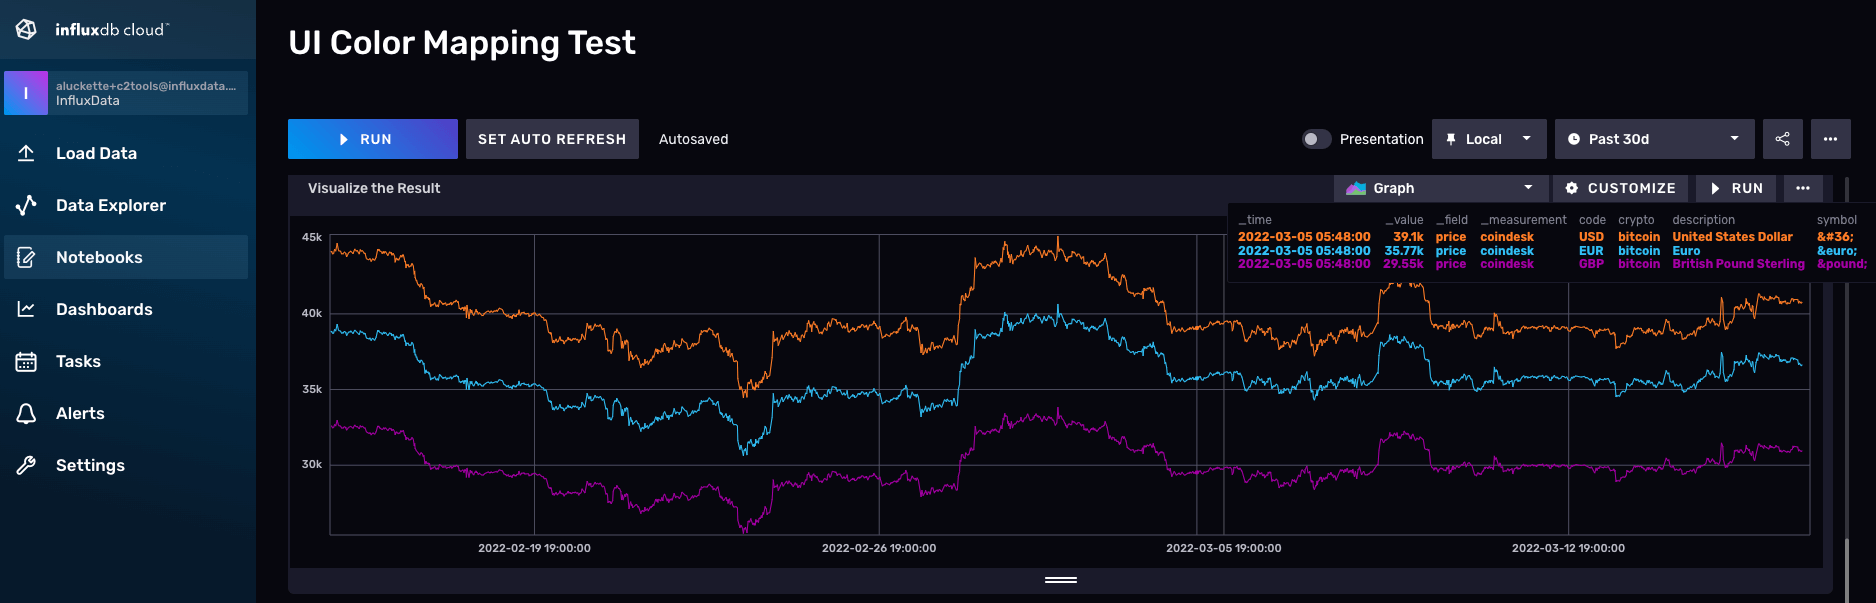Image resolution: width=1876 pixels, height=603 pixels.
Task: Click the Graph visualization type icon
Action: click(1356, 188)
